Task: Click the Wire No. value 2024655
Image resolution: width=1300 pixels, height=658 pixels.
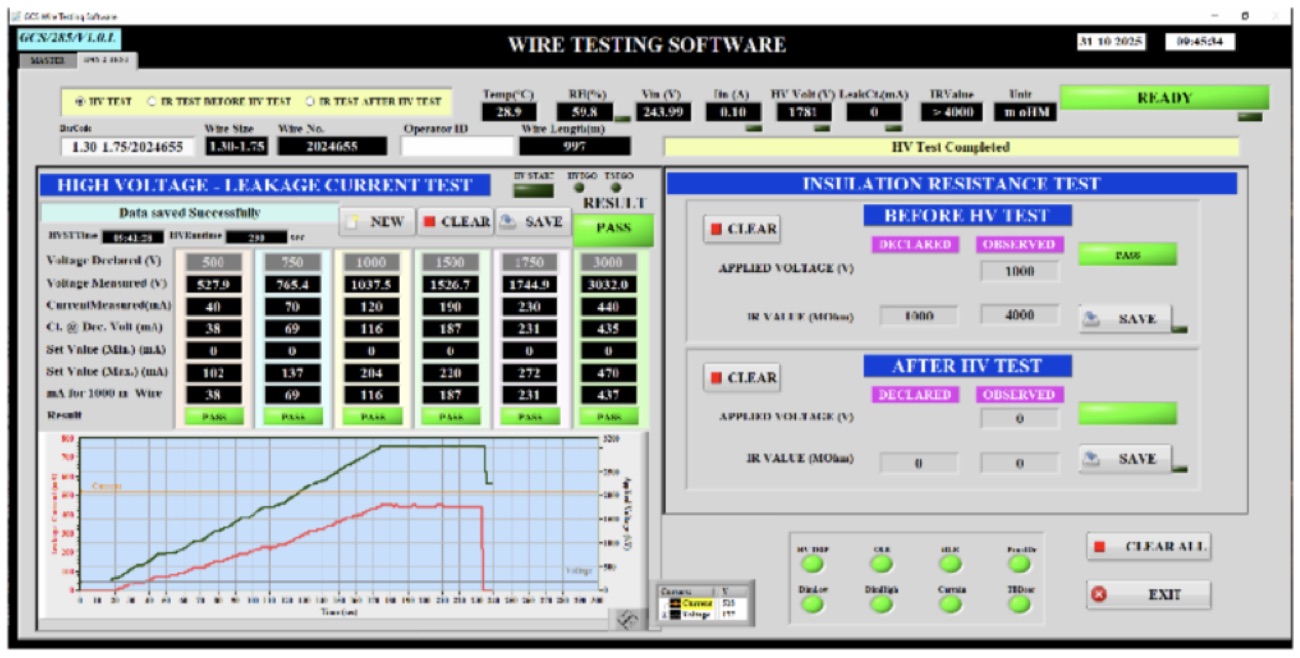Action: [x=332, y=146]
